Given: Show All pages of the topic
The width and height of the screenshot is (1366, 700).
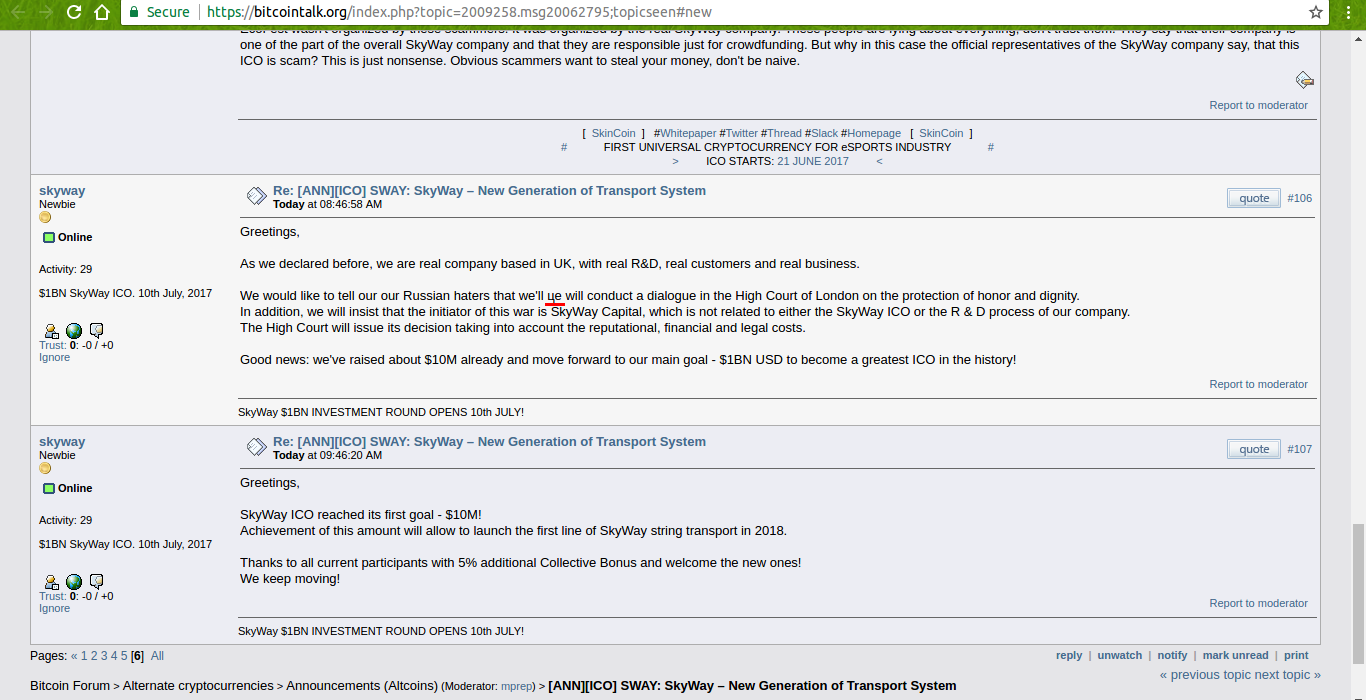Looking at the screenshot, I should pyautogui.click(x=157, y=656).
